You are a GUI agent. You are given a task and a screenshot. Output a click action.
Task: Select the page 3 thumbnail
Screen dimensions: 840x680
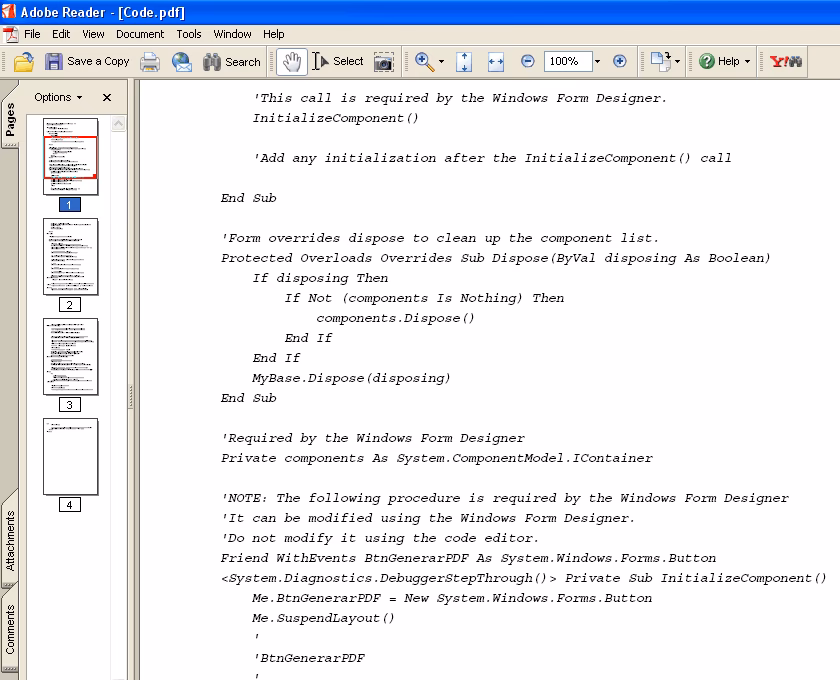[x=71, y=357]
